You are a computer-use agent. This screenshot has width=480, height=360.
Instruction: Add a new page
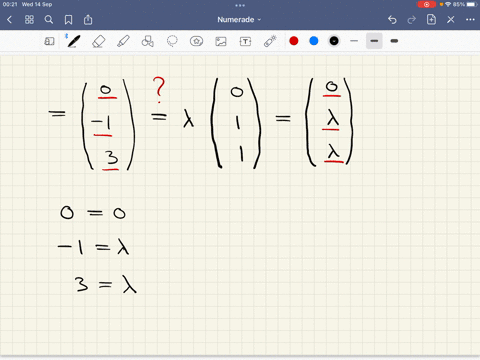pyautogui.click(x=431, y=19)
